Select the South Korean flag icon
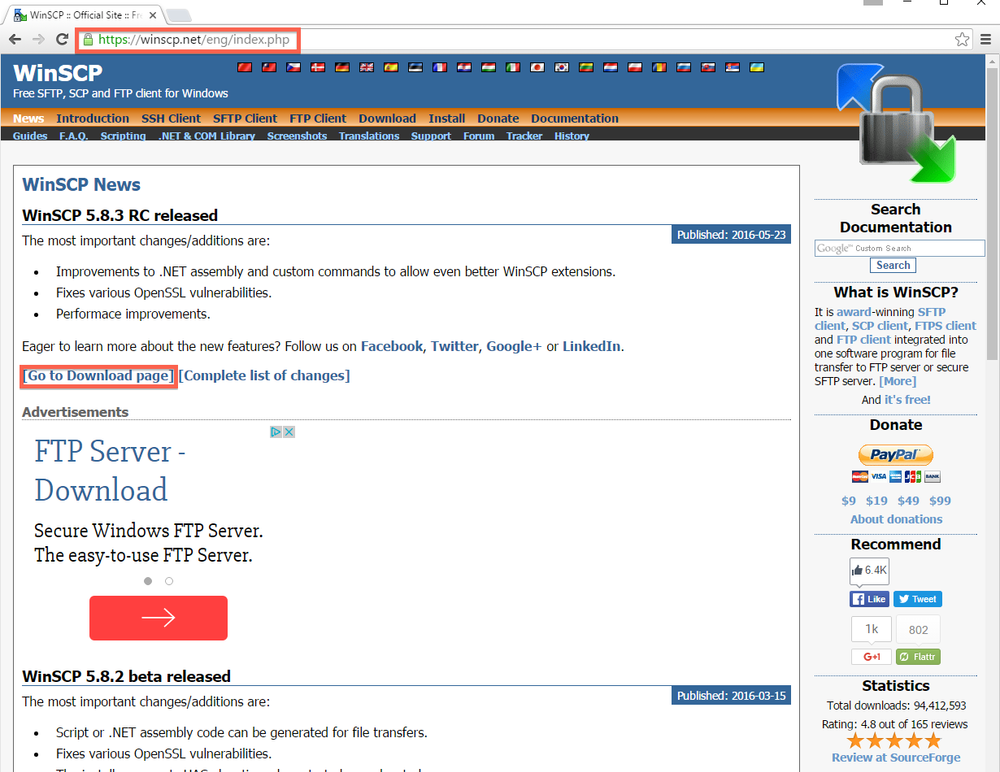The width and height of the screenshot is (1000, 772). click(x=562, y=67)
